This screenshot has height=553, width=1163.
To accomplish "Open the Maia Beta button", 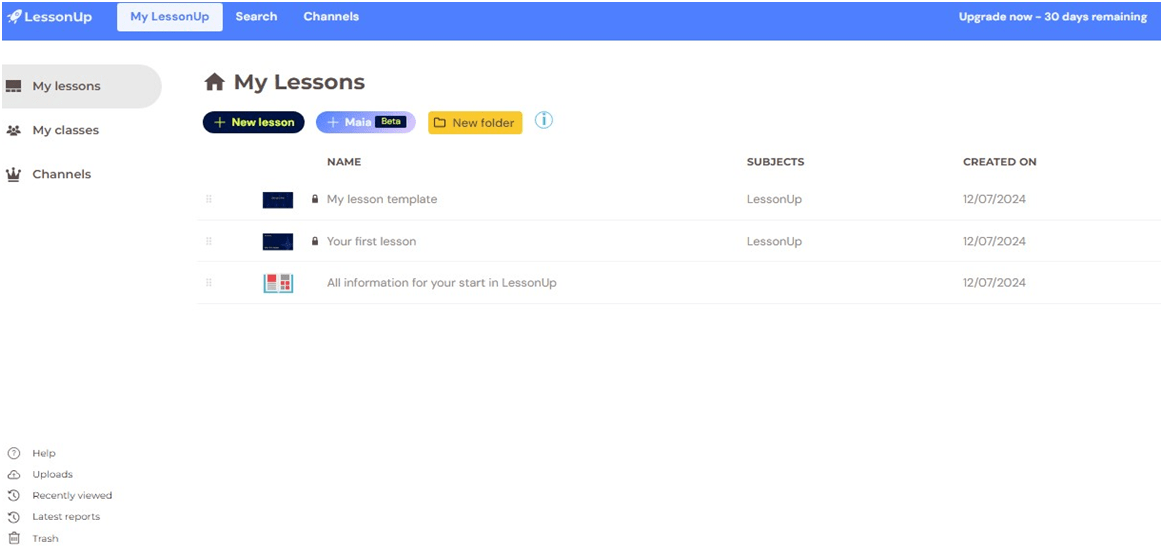I will pyautogui.click(x=366, y=122).
